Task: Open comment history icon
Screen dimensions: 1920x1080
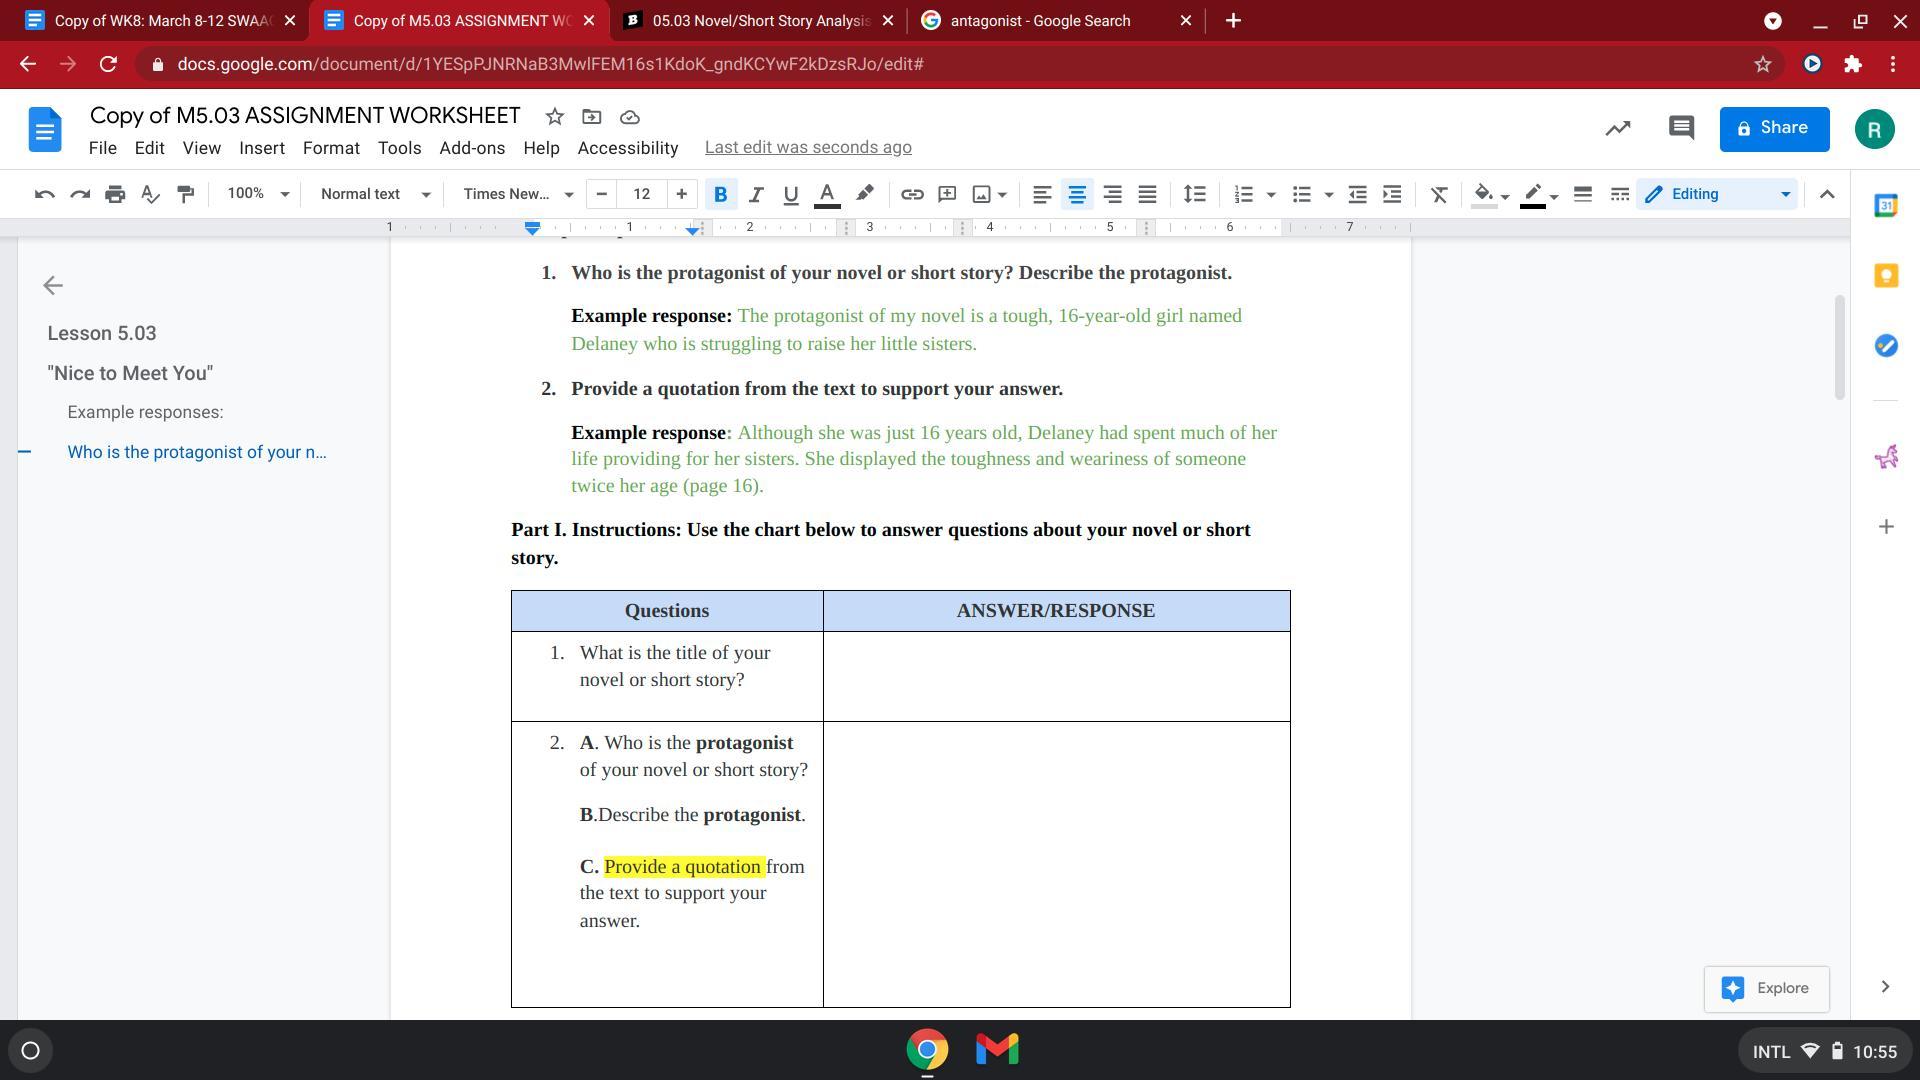Action: coord(1680,128)
